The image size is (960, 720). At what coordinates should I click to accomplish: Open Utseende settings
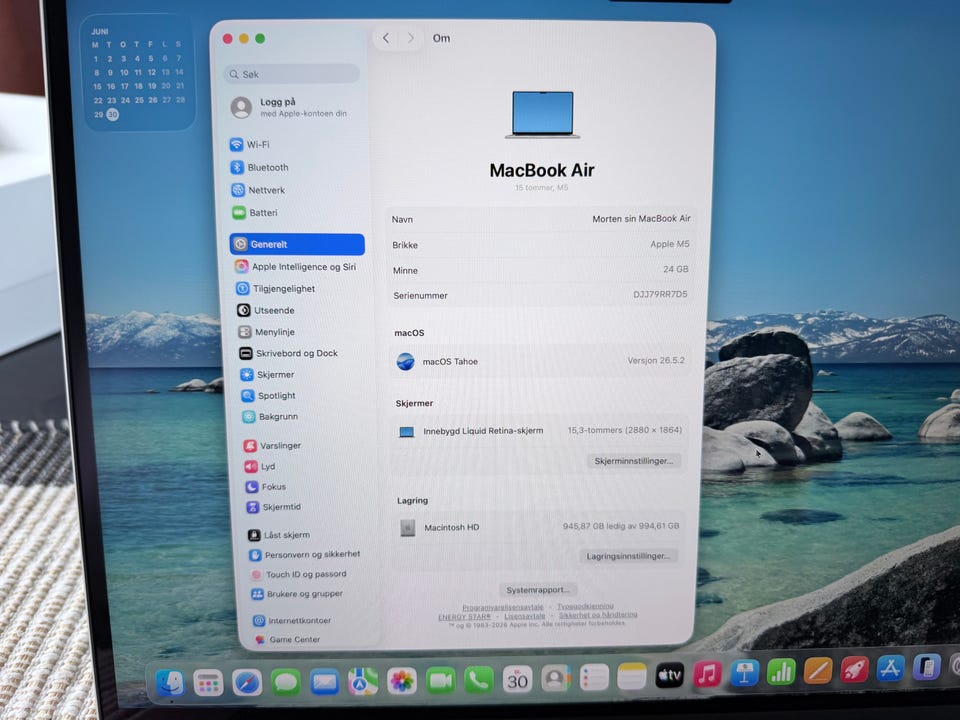[x=266, y=310]
